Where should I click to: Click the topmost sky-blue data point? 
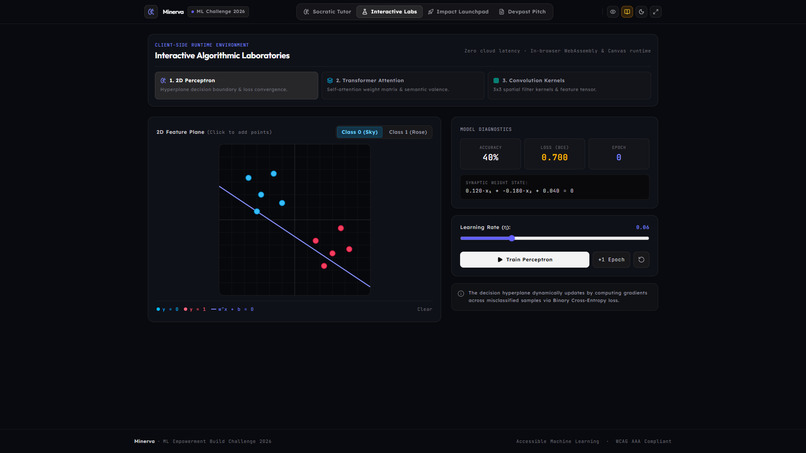coord(273,174)
